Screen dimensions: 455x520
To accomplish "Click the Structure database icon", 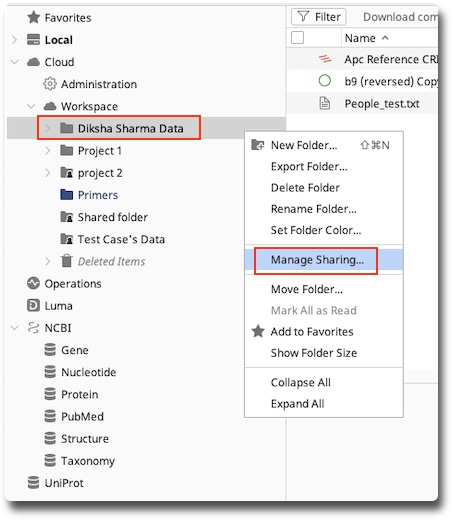I will click(50, 438).
